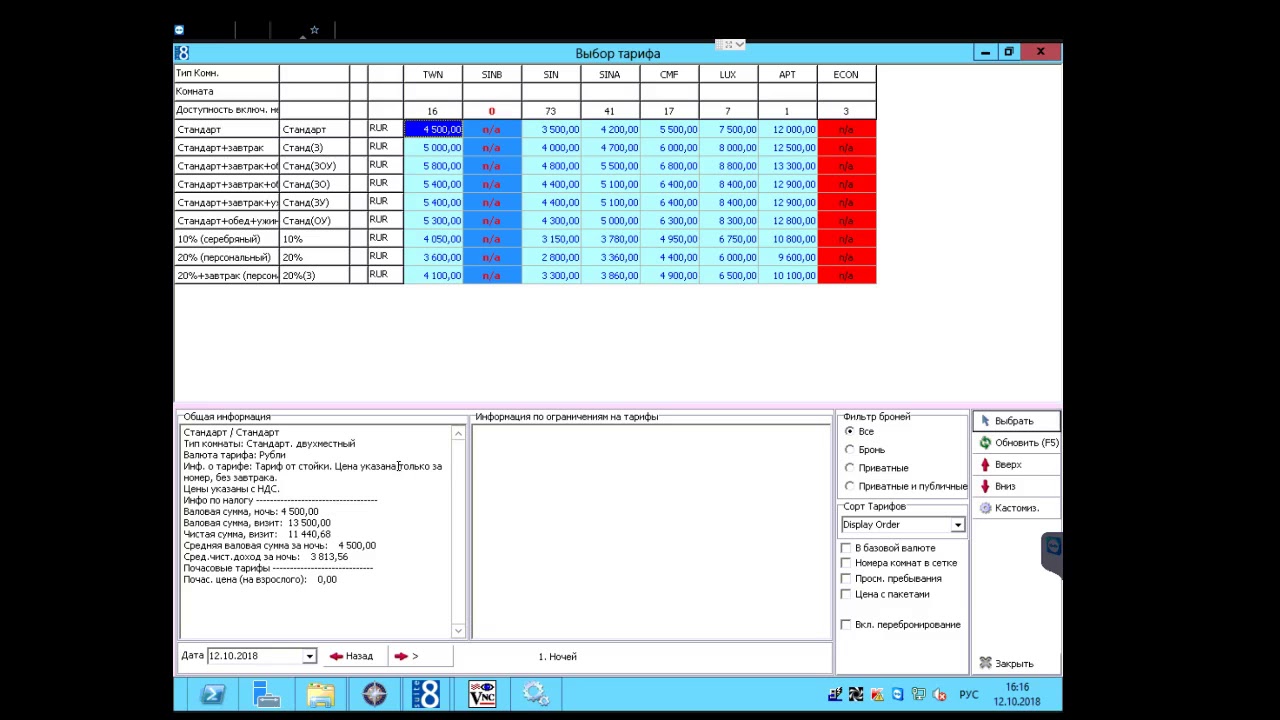Click the compass app icon in taskbar
The width and height of the screenshot is (1280, 720).
(x=374, y=693)
